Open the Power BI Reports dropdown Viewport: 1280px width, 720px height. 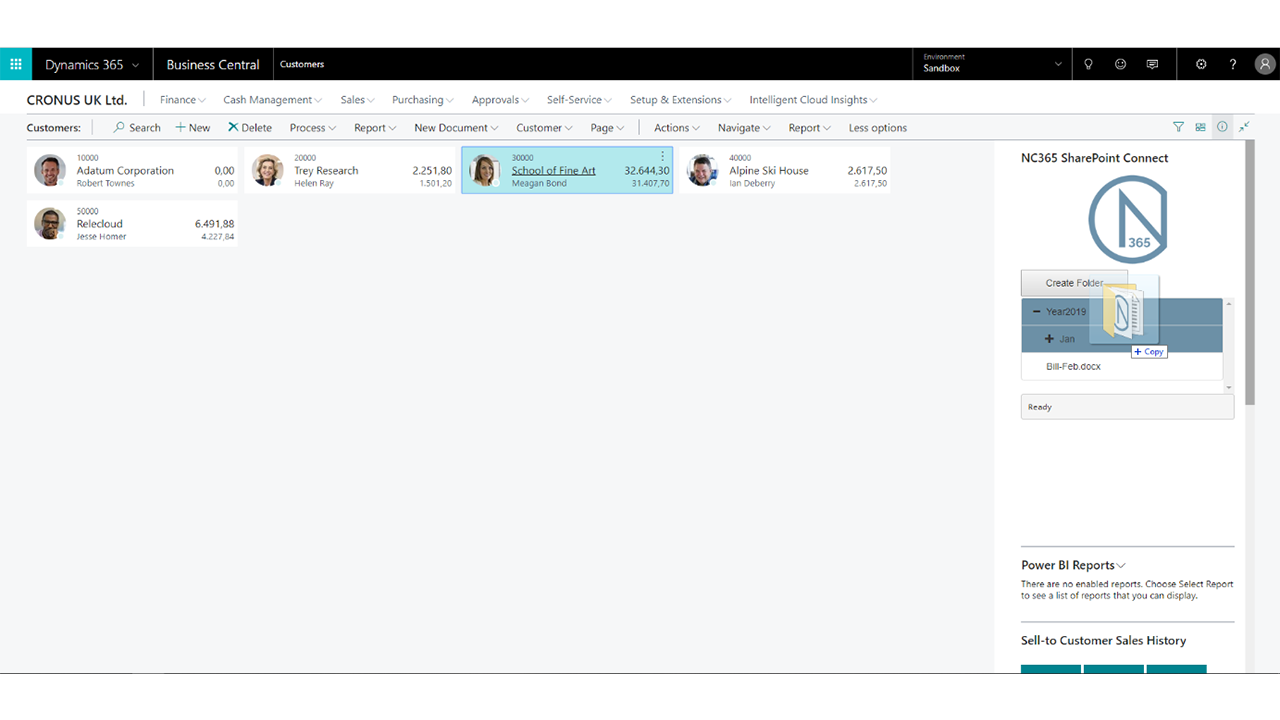[x=1073, y=565]
